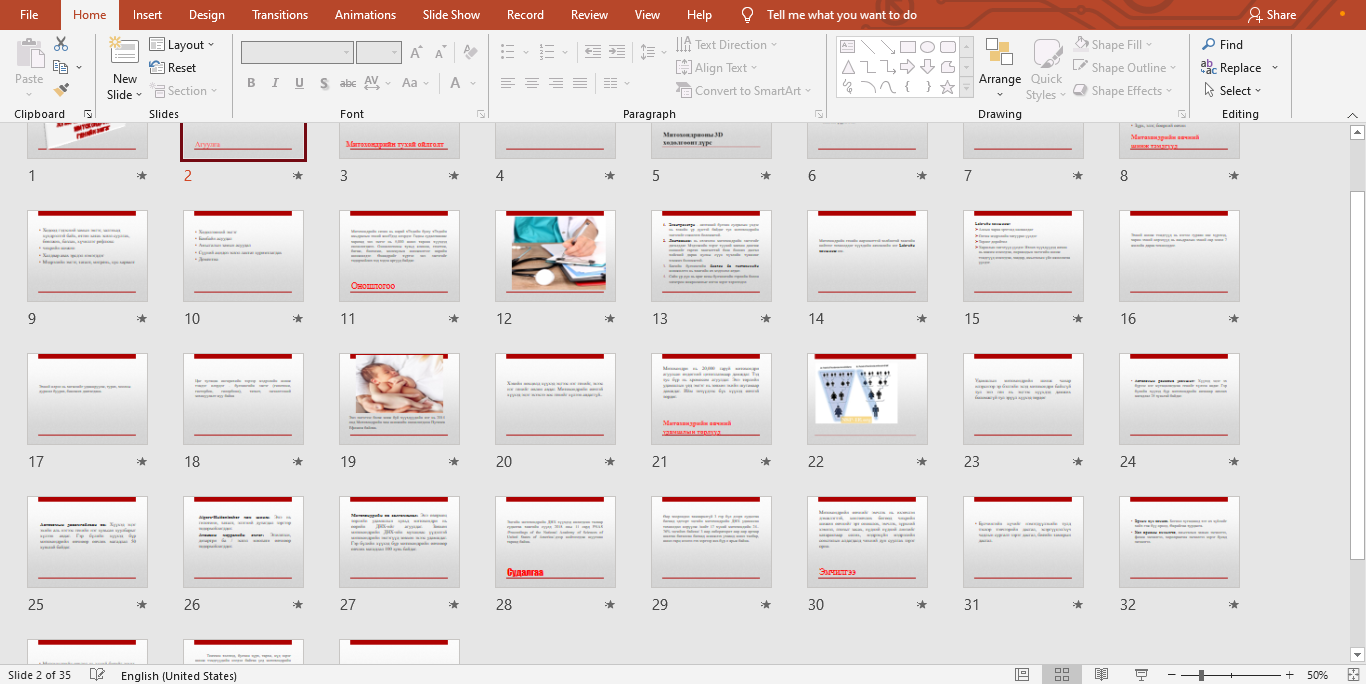
Task: Switch to Normal view in status bar
Action: coord(1022,675)
